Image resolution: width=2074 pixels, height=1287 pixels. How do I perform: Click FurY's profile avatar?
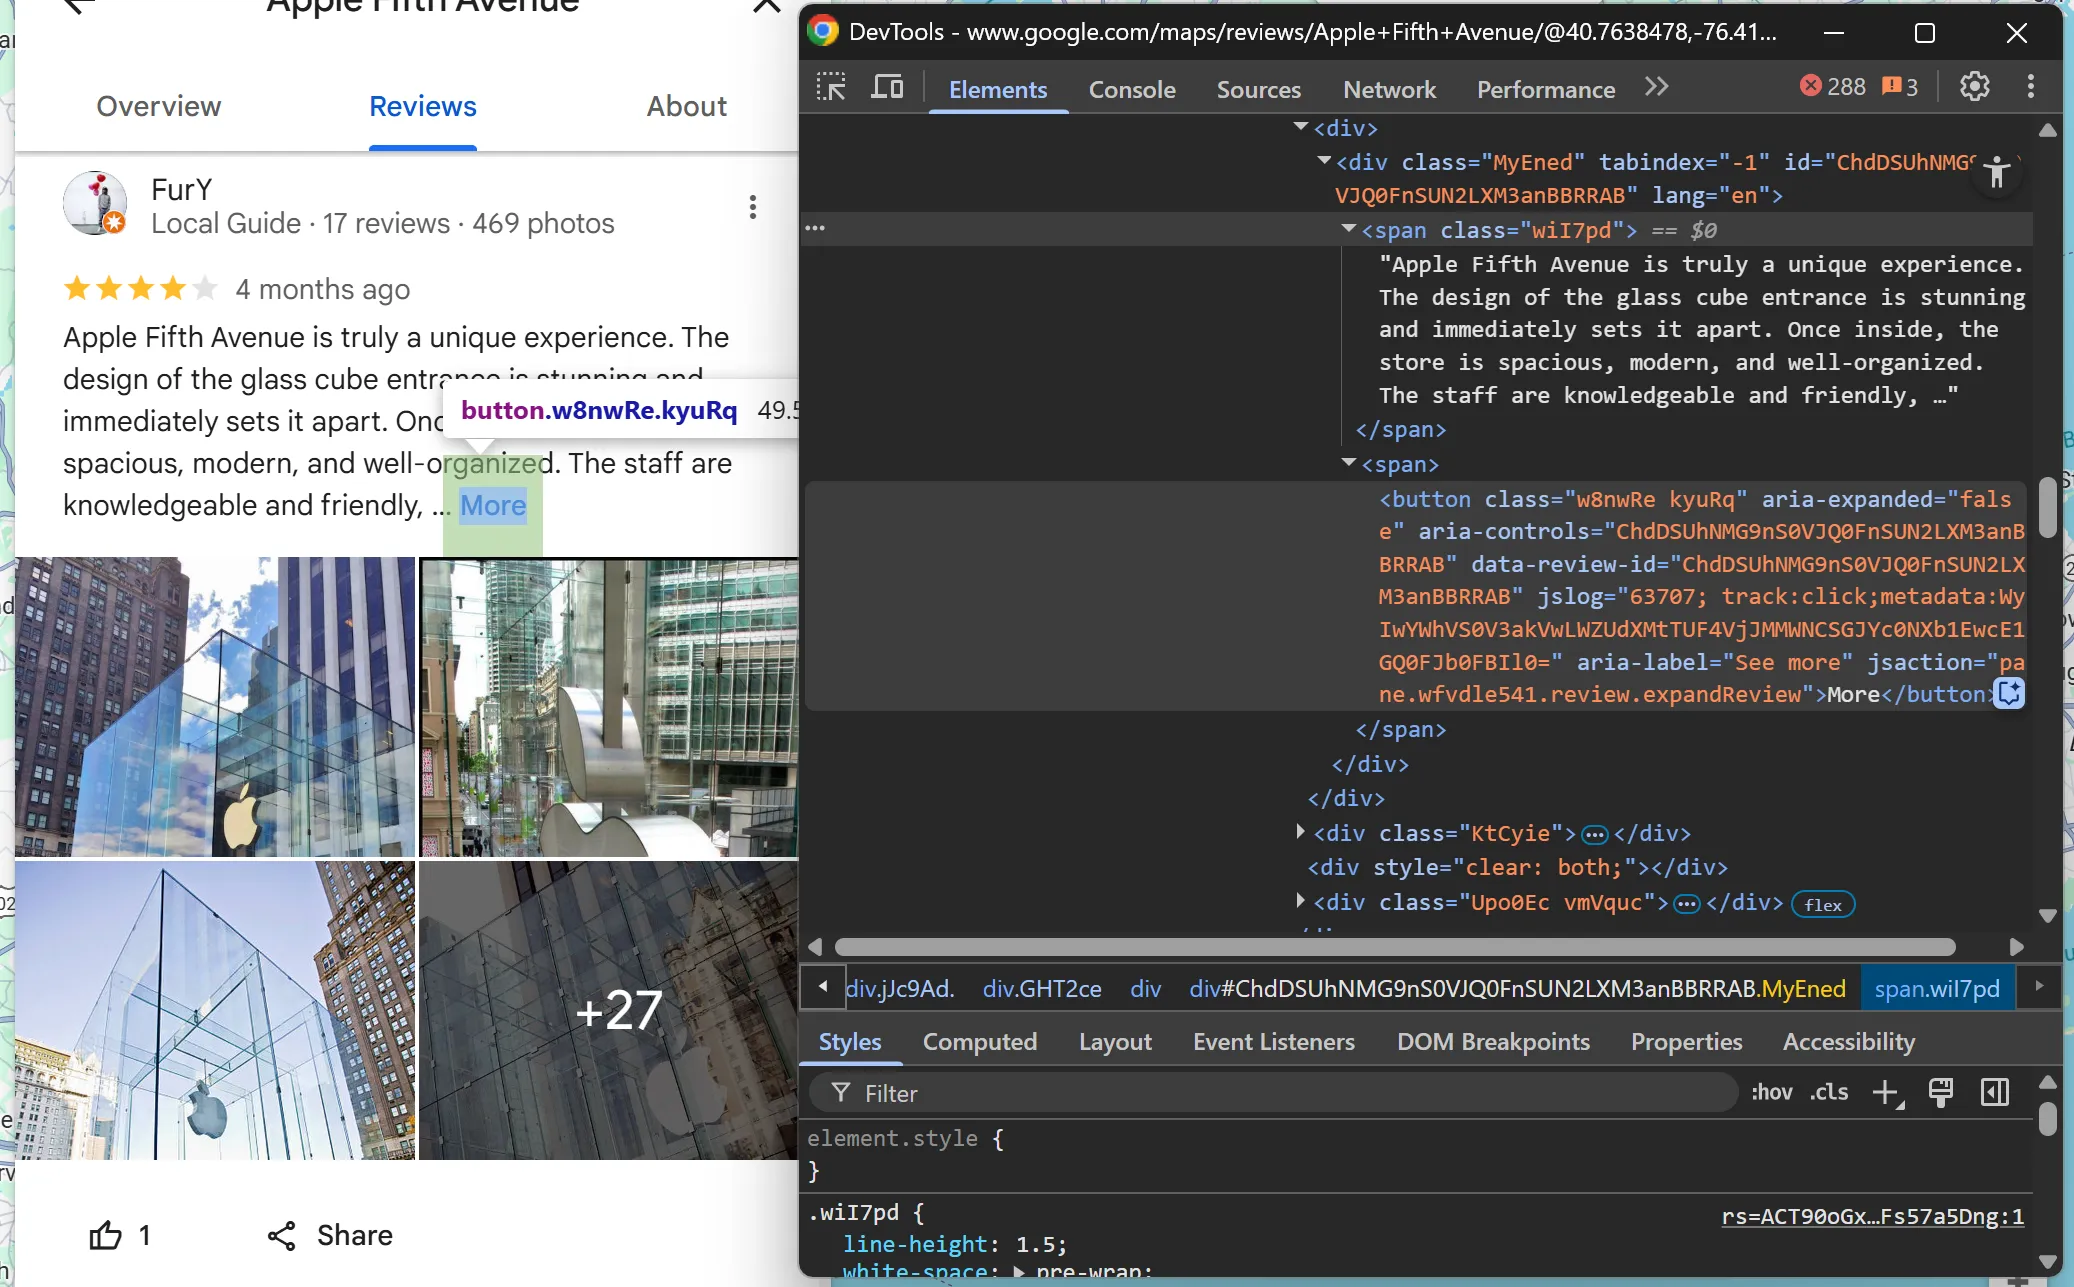[x=95, y=203]
